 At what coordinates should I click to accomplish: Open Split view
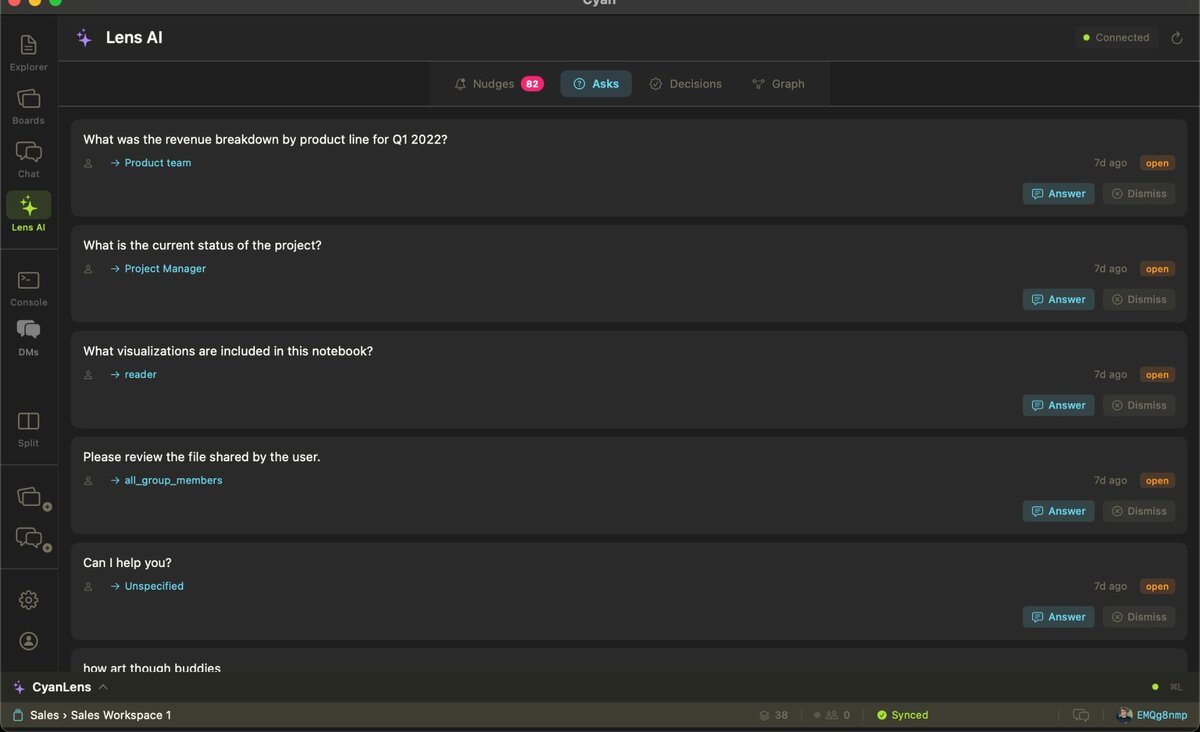(28, 425)
